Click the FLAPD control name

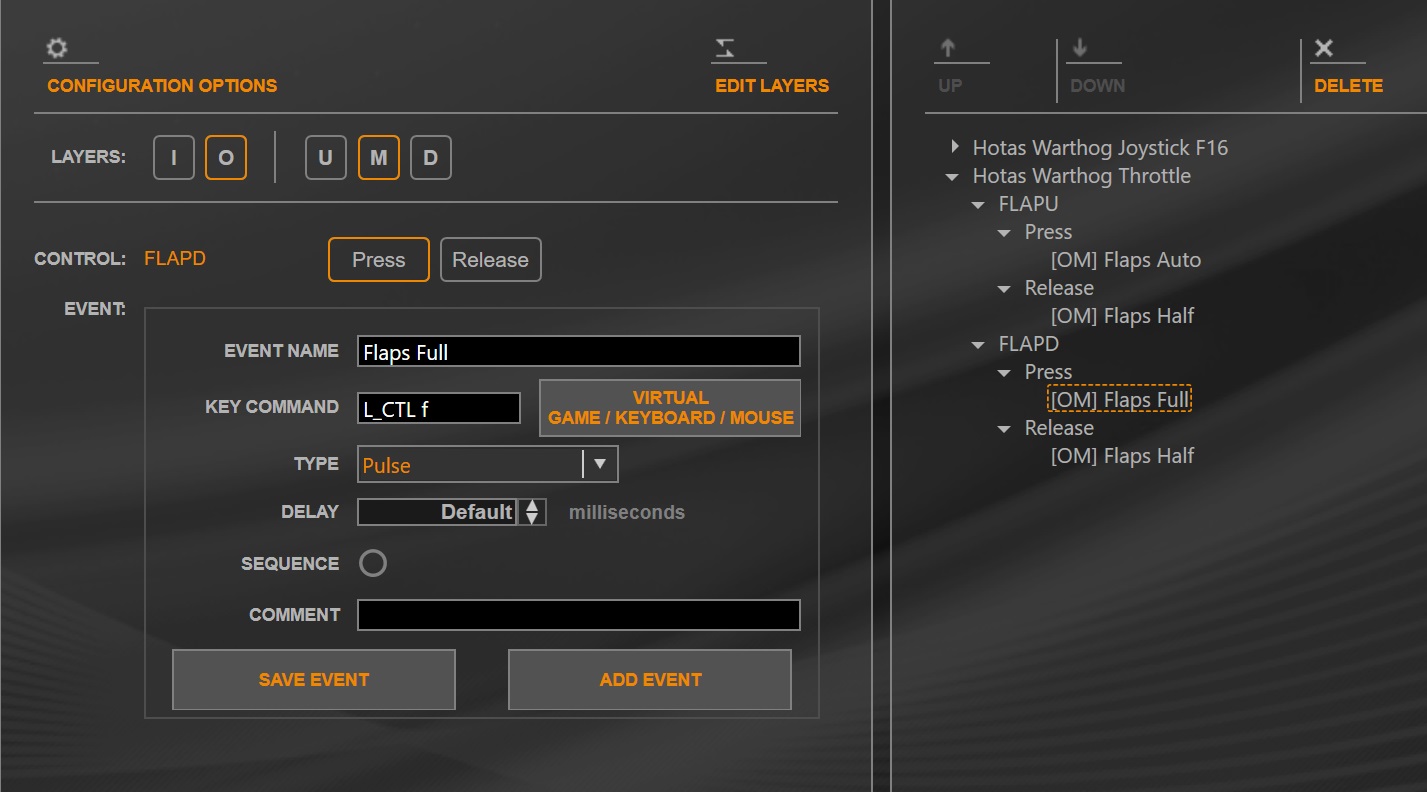[175, 259]
